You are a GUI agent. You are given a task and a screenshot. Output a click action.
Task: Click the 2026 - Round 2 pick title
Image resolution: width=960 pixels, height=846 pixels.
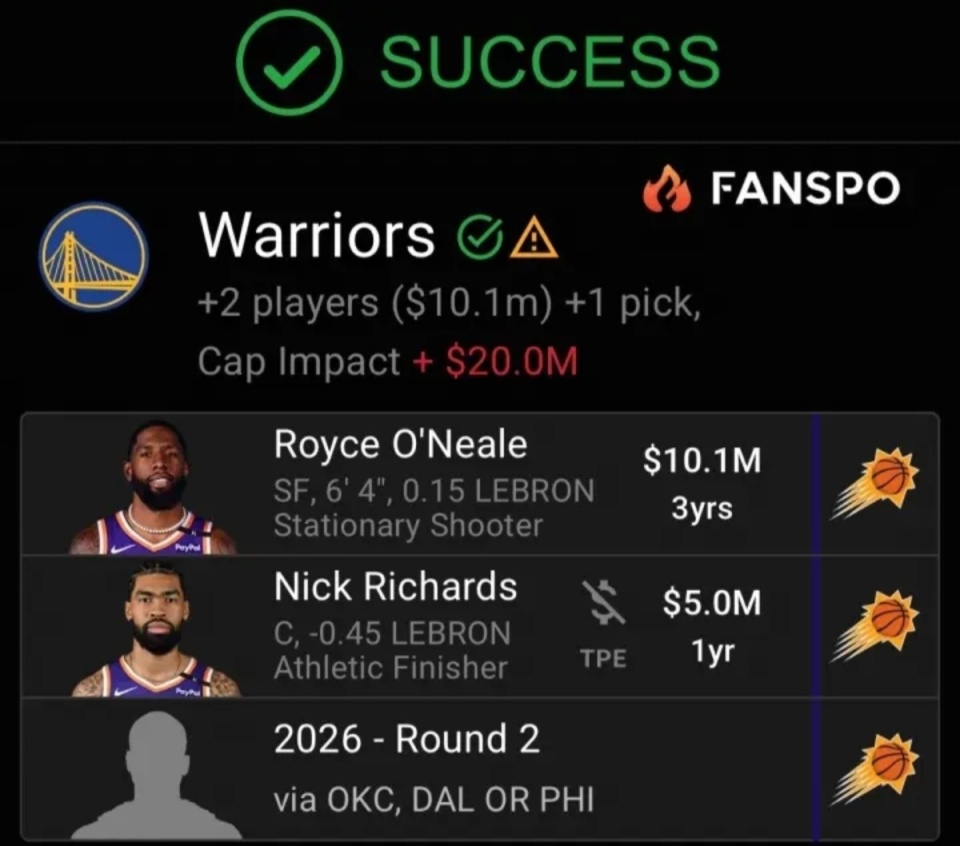point(407,739)
